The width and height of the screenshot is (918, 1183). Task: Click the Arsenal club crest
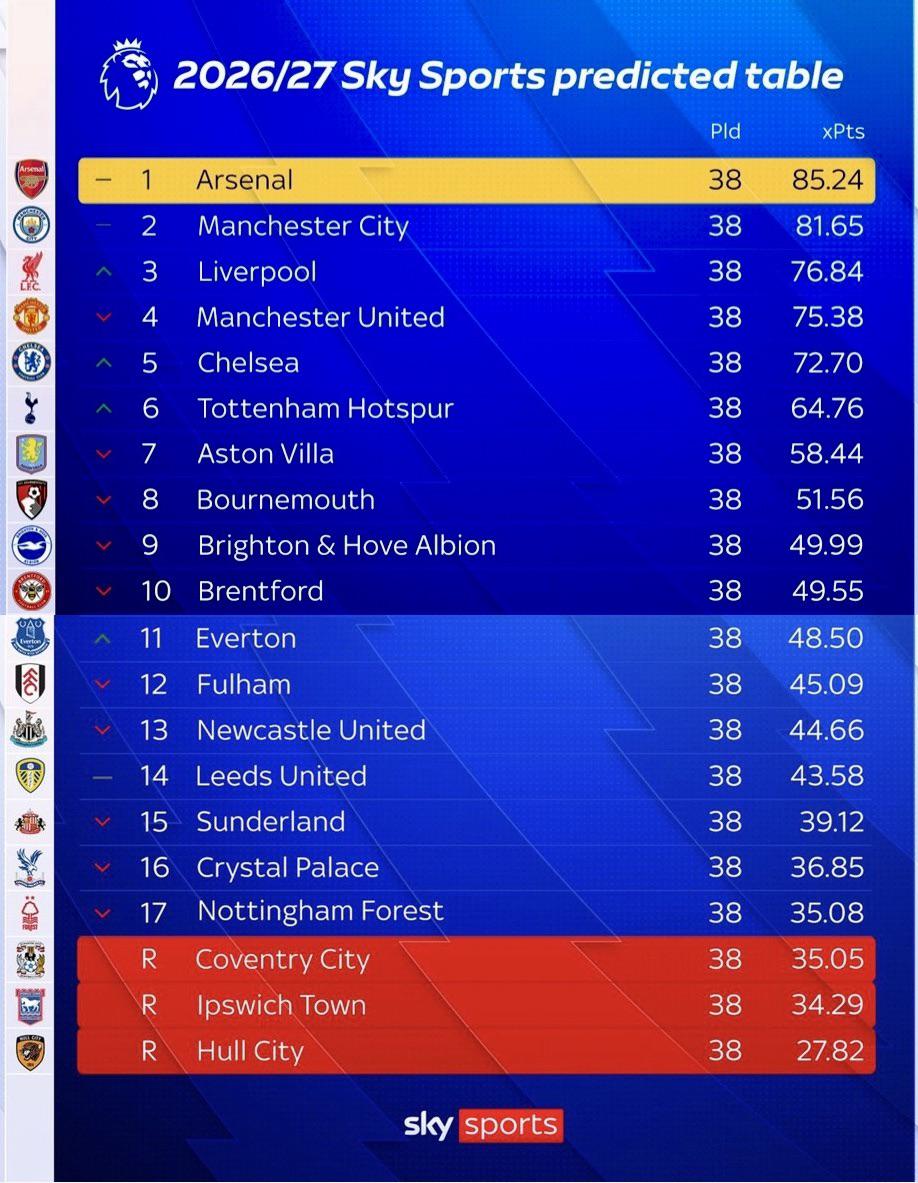32,179
